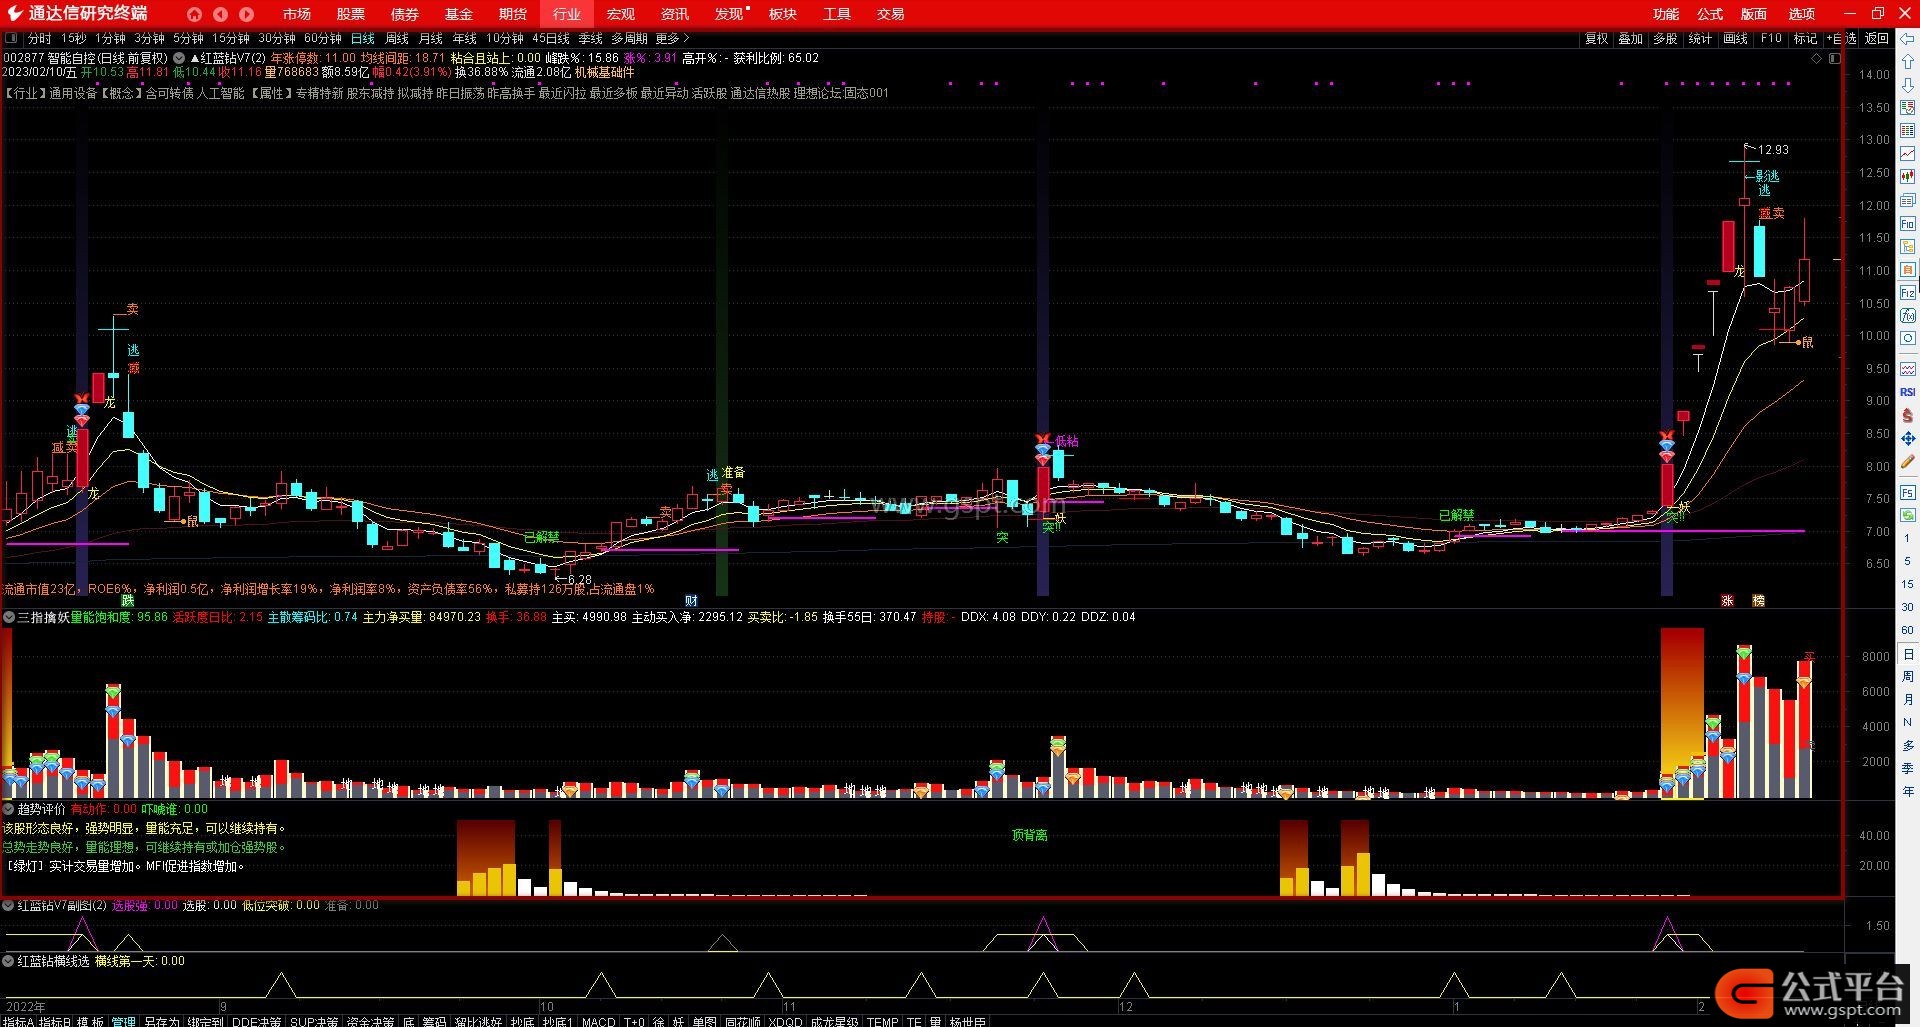Open the 红蓝钻V7(2) main indicator dropdown
Viewport: 1920px width, 1027px height.
[179, 58]
